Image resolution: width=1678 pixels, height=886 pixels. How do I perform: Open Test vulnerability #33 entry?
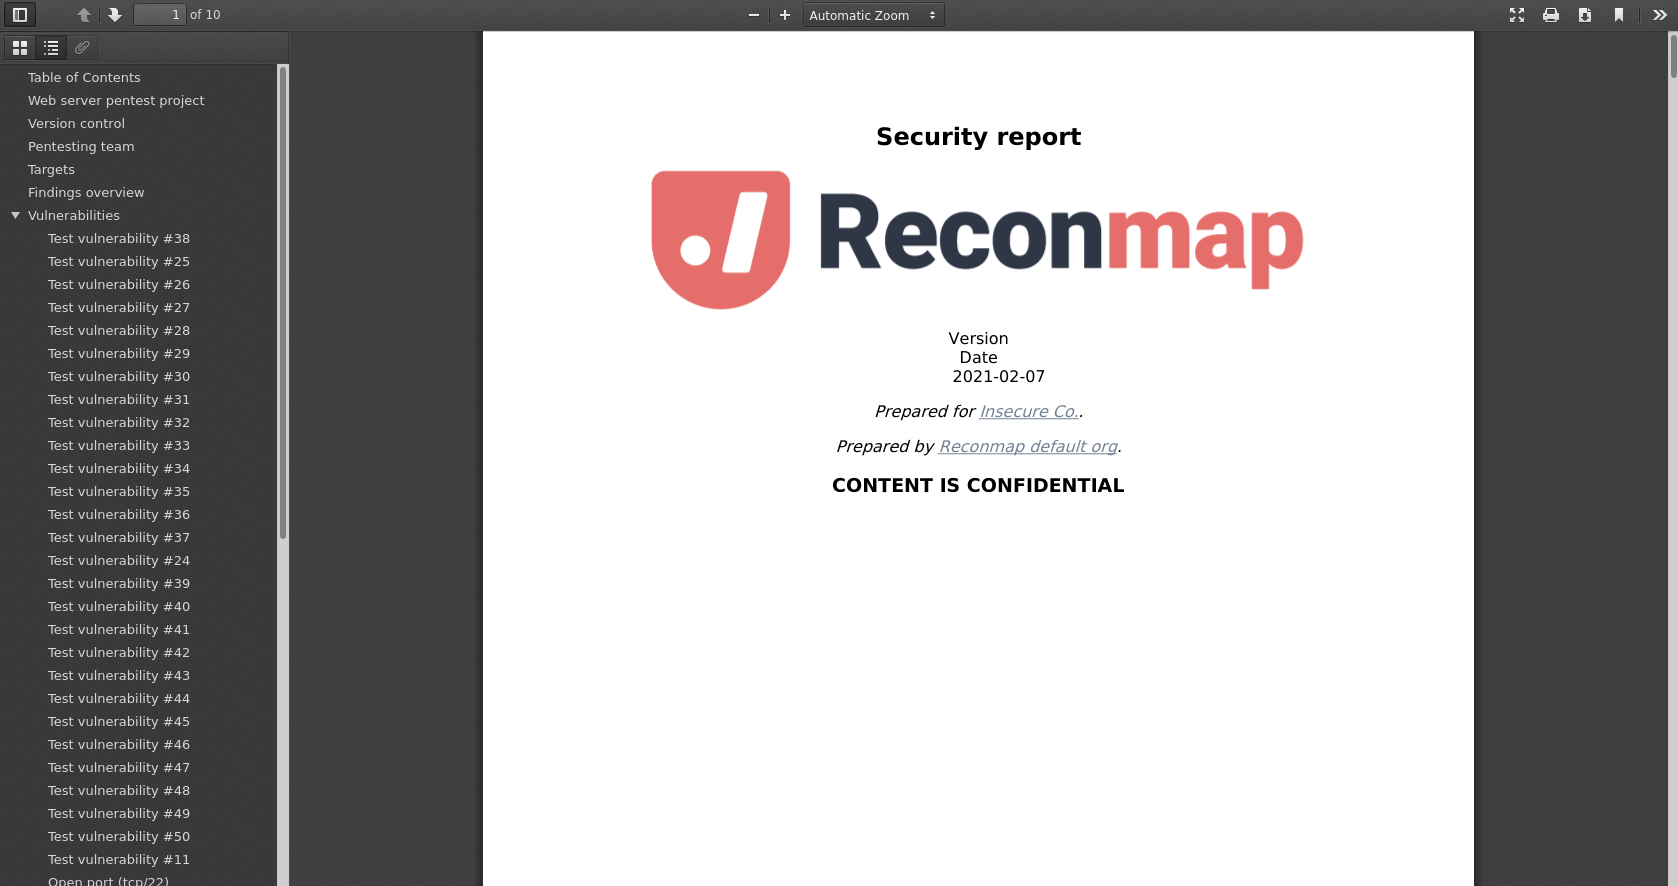point(119,445)
